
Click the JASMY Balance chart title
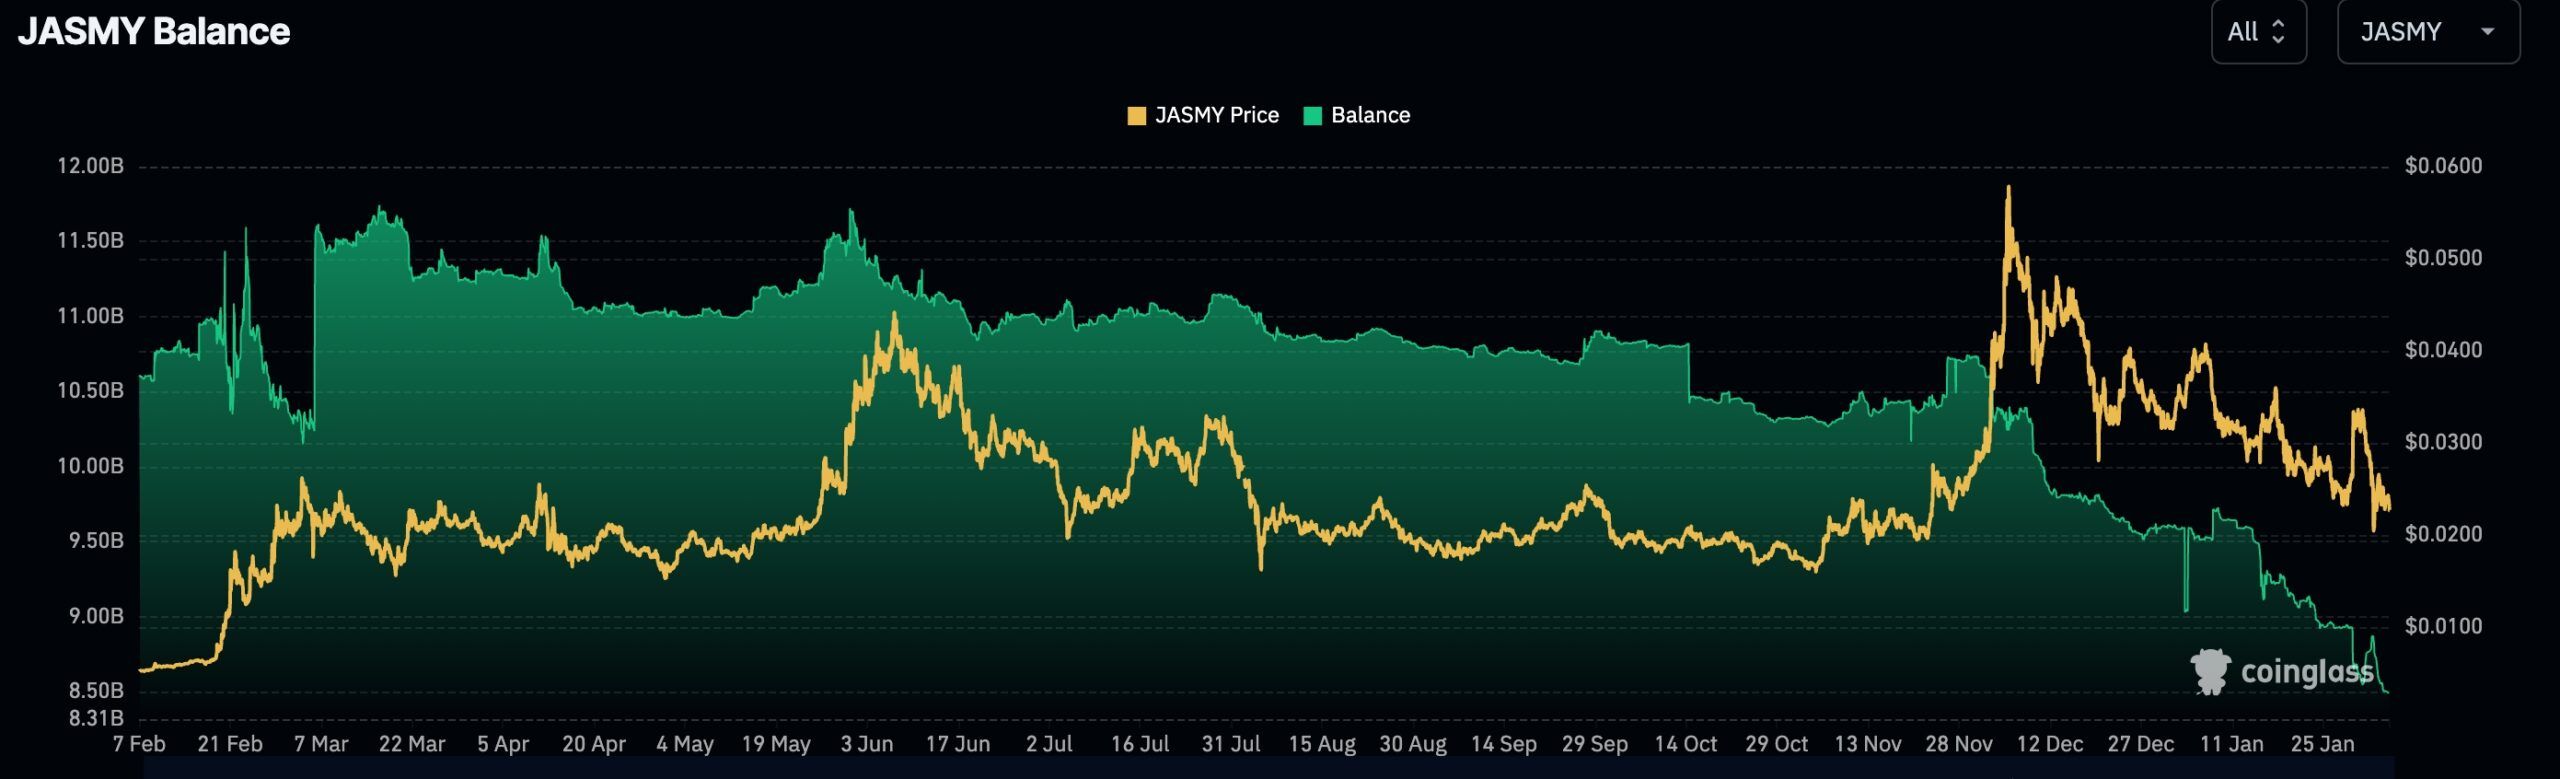tap(154, 32)
